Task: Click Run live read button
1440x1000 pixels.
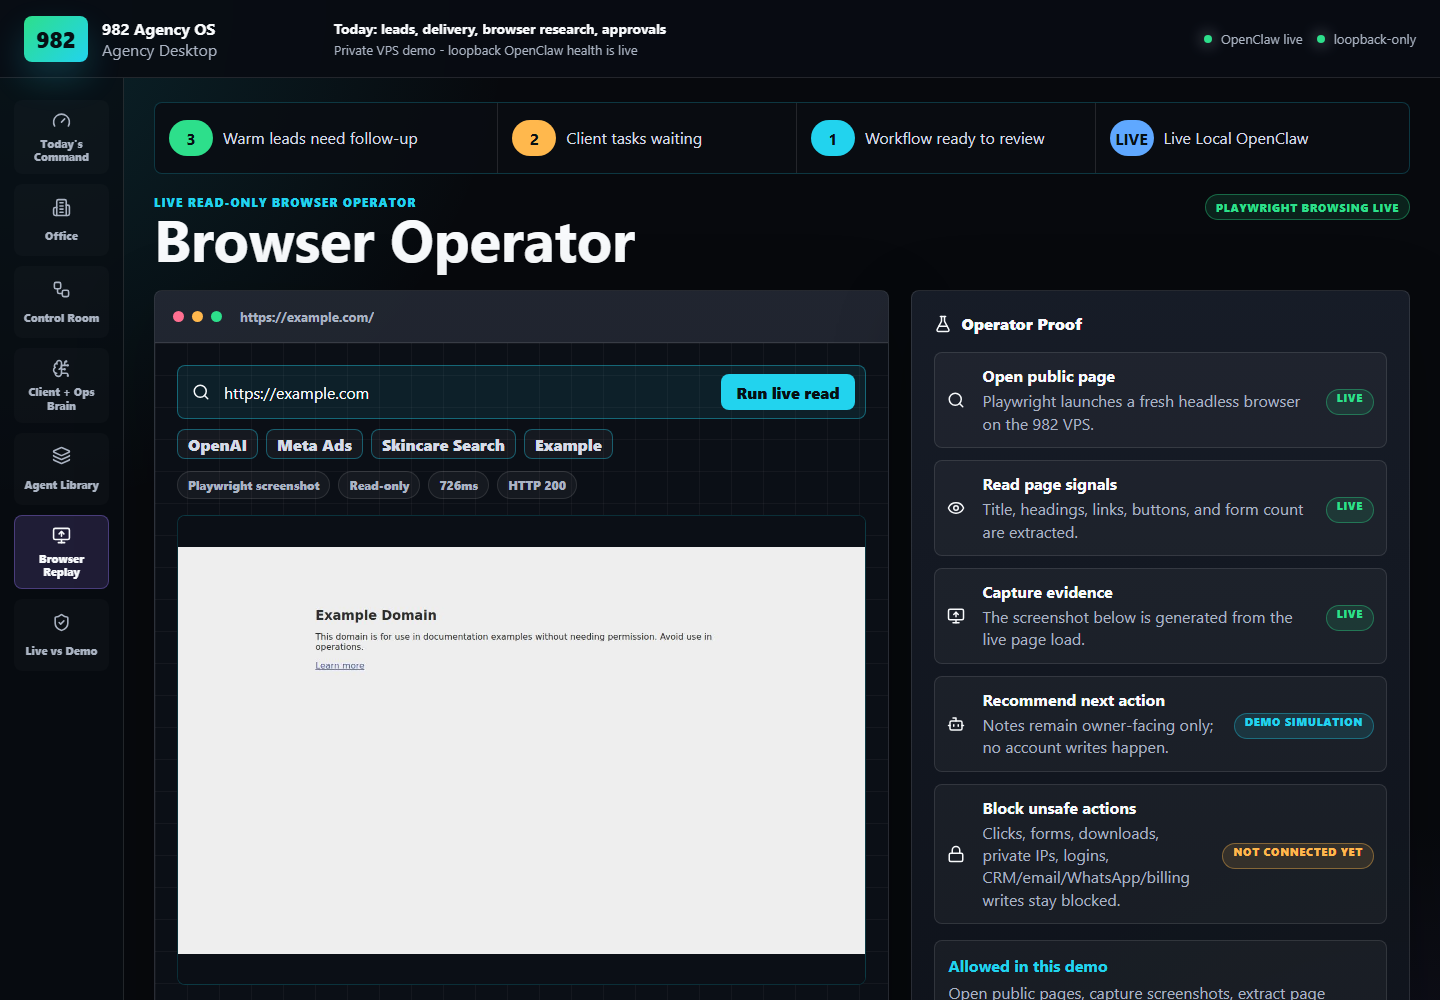Action: pos(788,393)
